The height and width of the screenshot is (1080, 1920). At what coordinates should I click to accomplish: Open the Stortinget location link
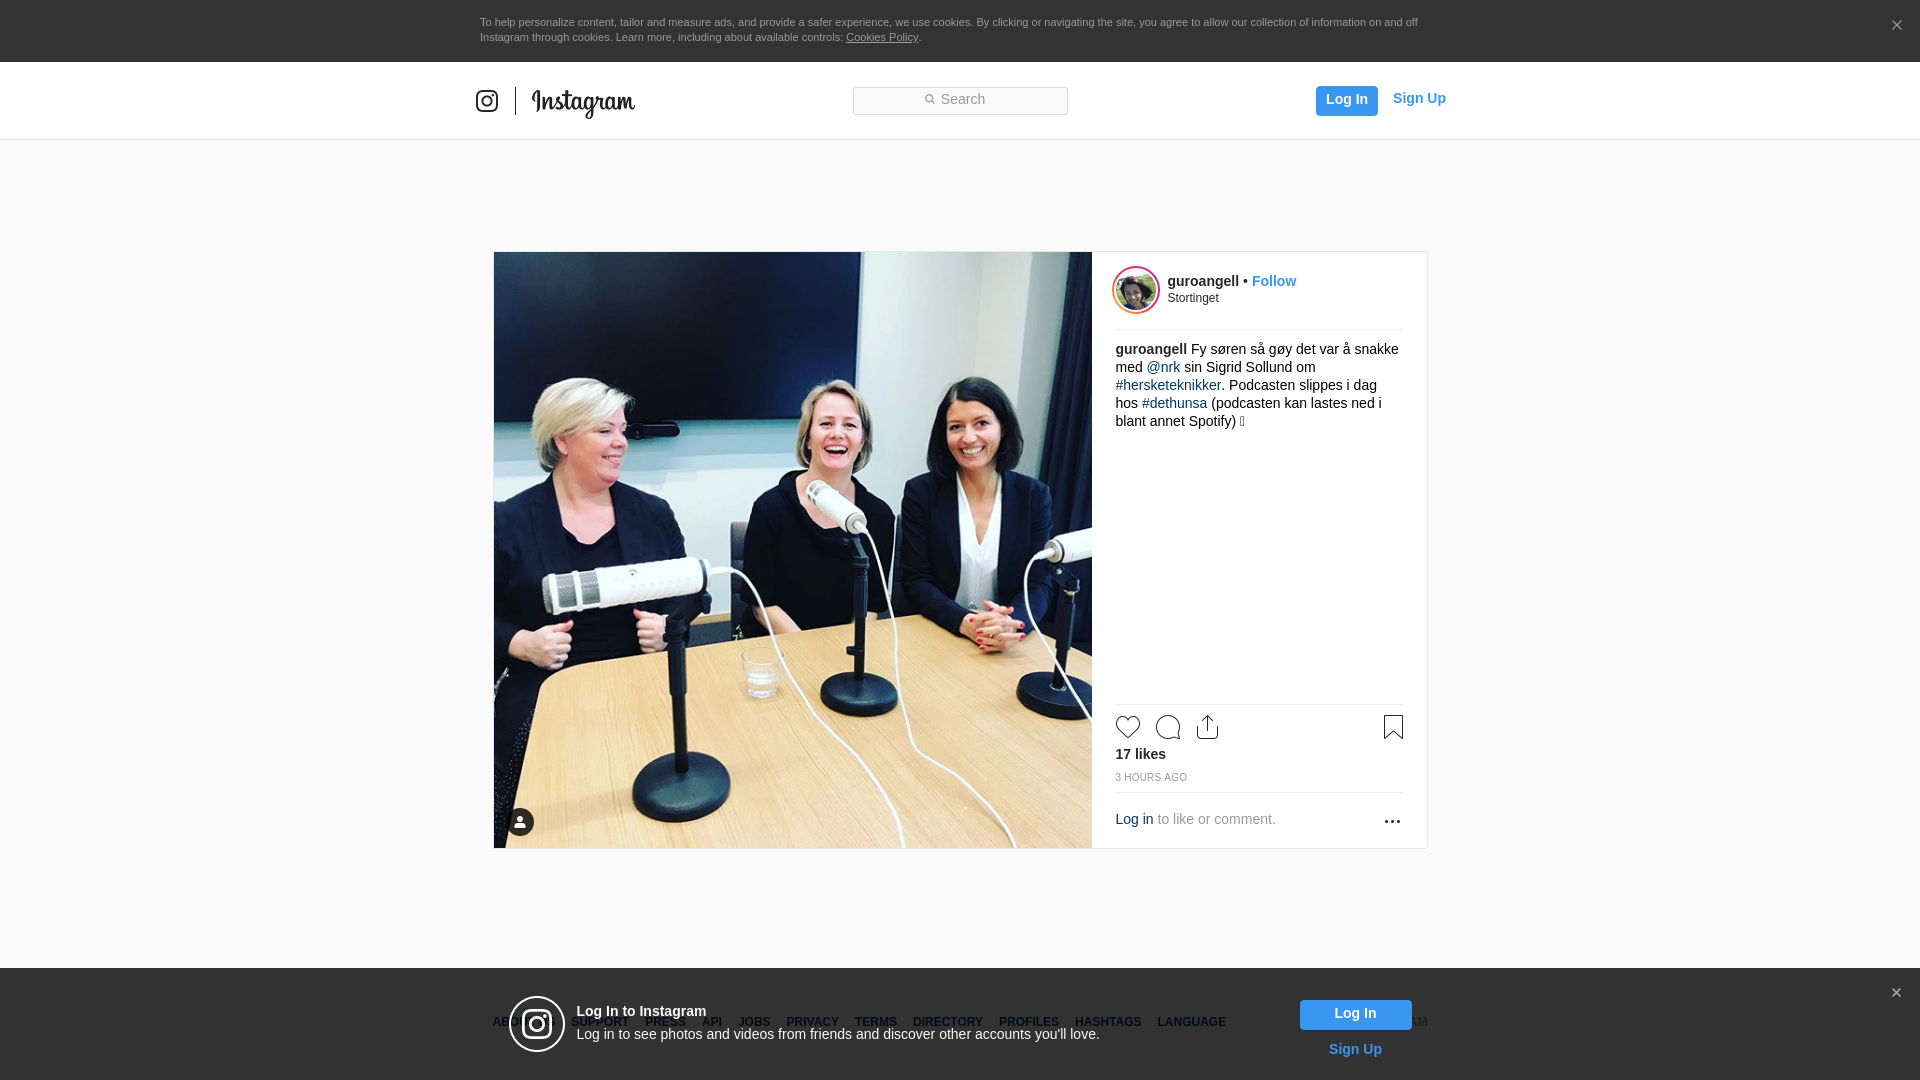coord(1192,298)
